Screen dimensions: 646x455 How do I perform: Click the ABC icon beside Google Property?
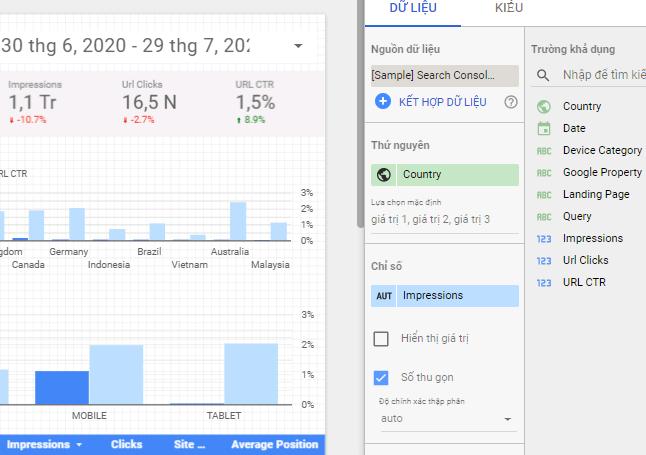544,173
